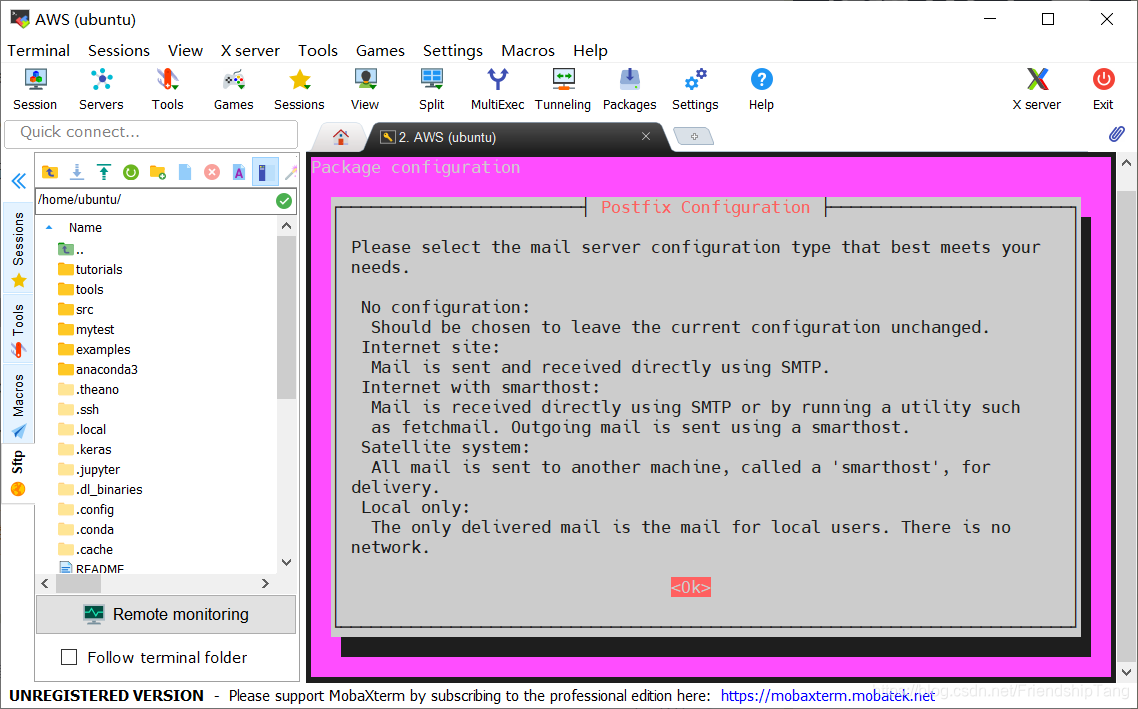Open the Games menu
This screenshot has width=1138, height=709.
tap(380, 51)
